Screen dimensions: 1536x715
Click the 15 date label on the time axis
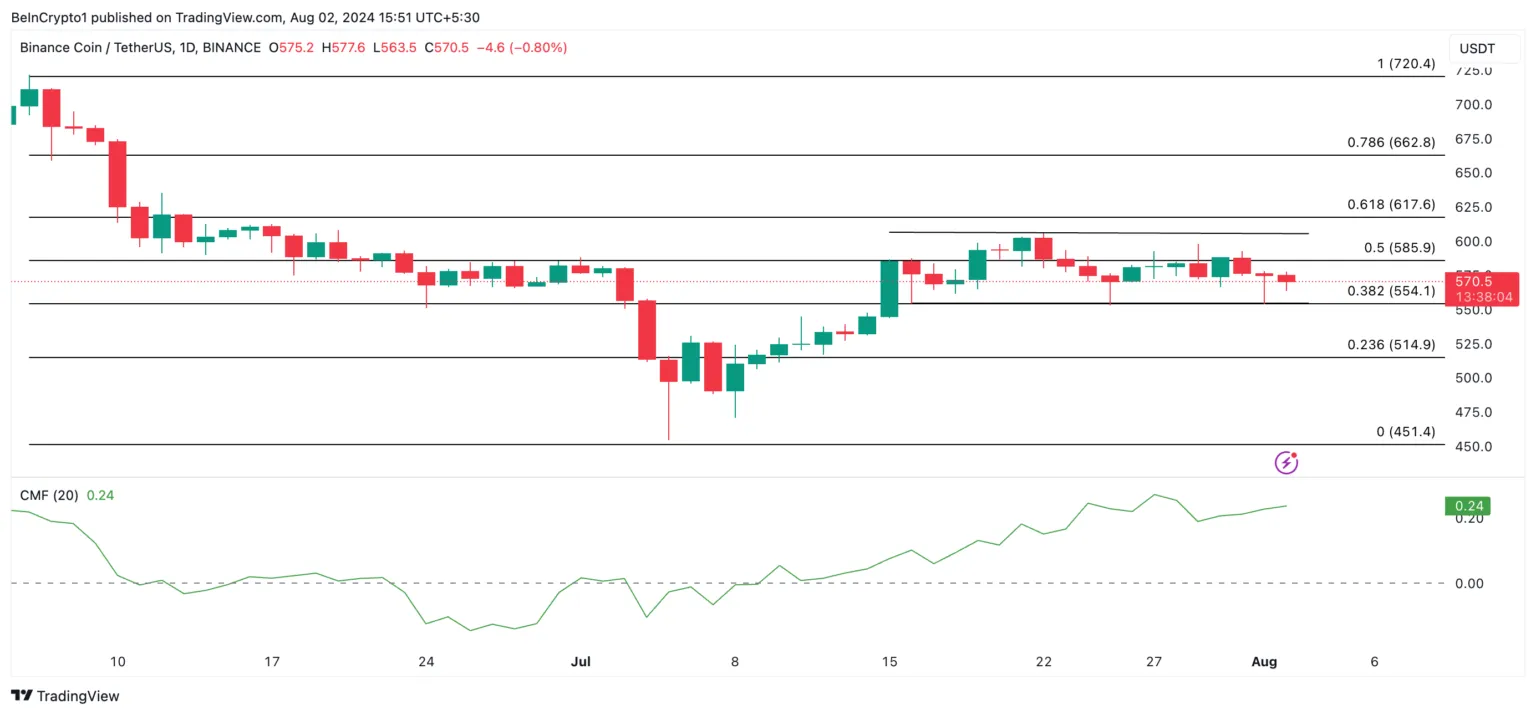(x=889, y=662)
